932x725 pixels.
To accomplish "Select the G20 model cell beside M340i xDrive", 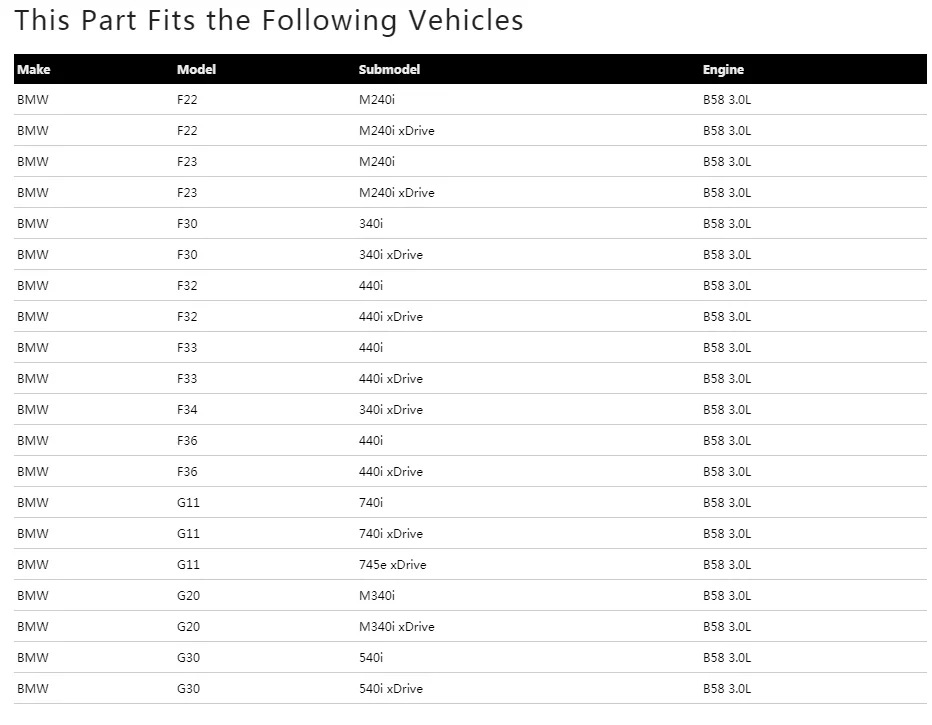I will [x=188, y=627].
